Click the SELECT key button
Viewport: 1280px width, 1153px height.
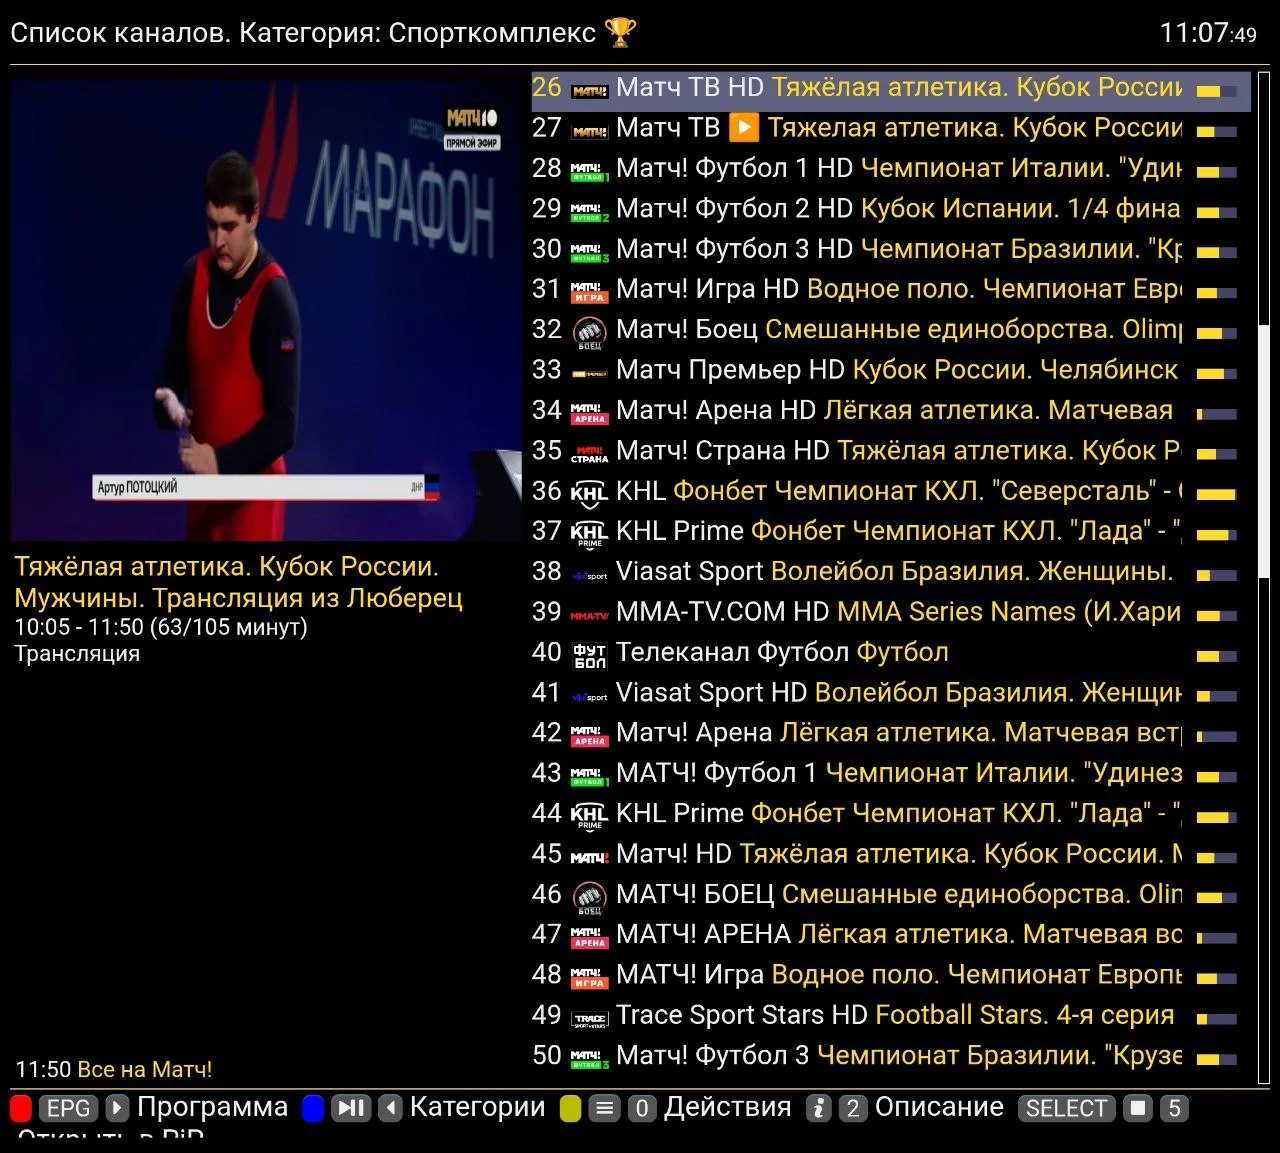tap(1066, 1108)
